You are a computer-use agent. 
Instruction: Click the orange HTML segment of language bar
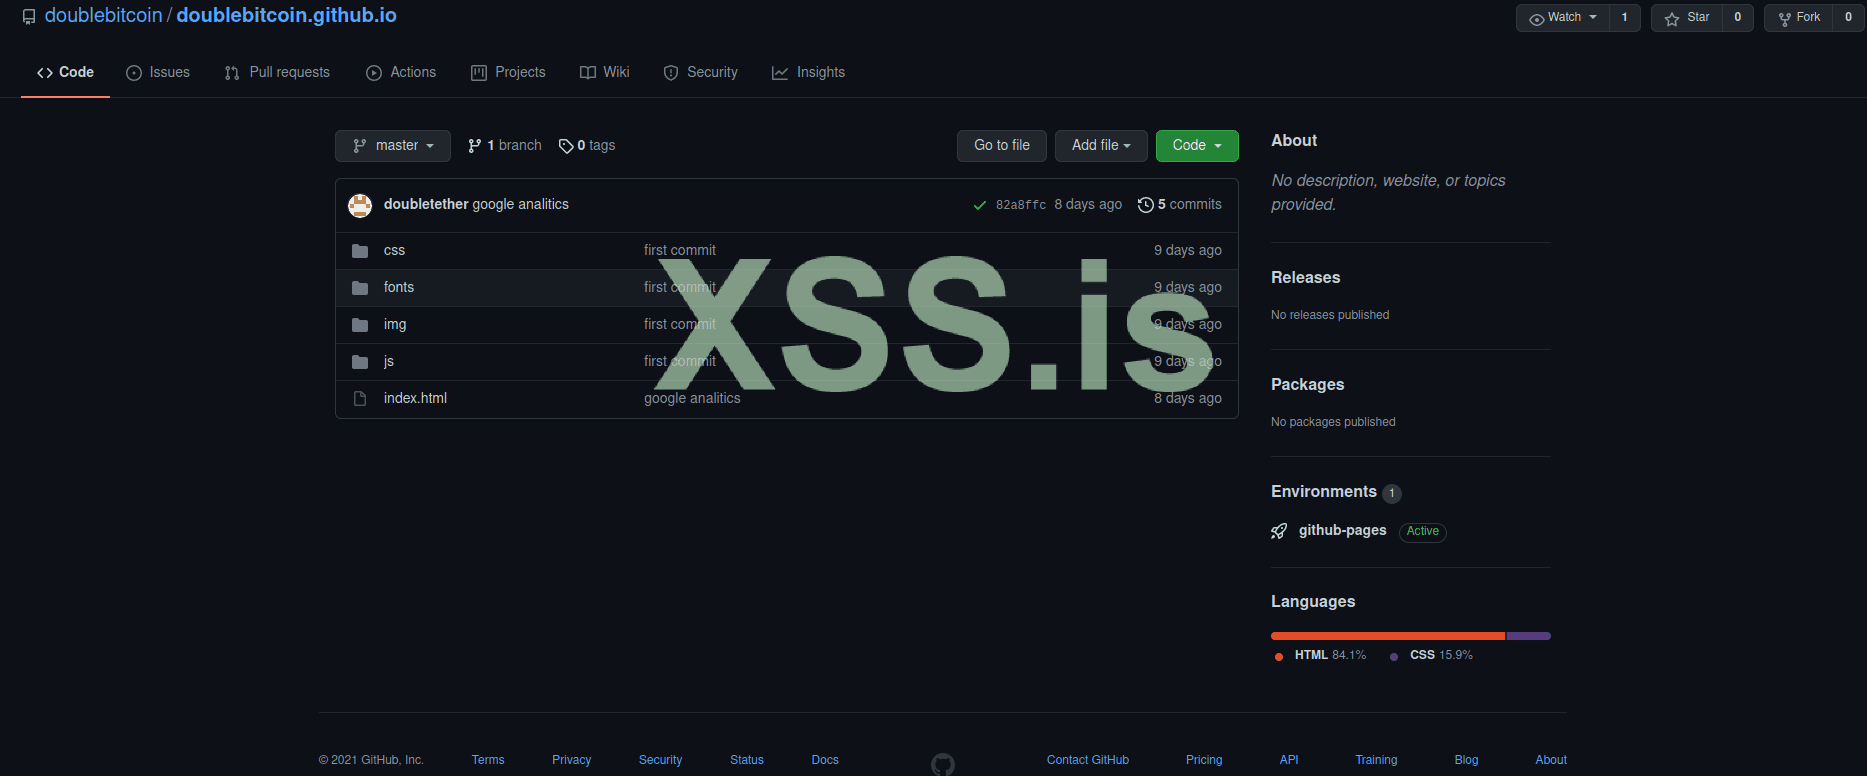[1388, 636]
